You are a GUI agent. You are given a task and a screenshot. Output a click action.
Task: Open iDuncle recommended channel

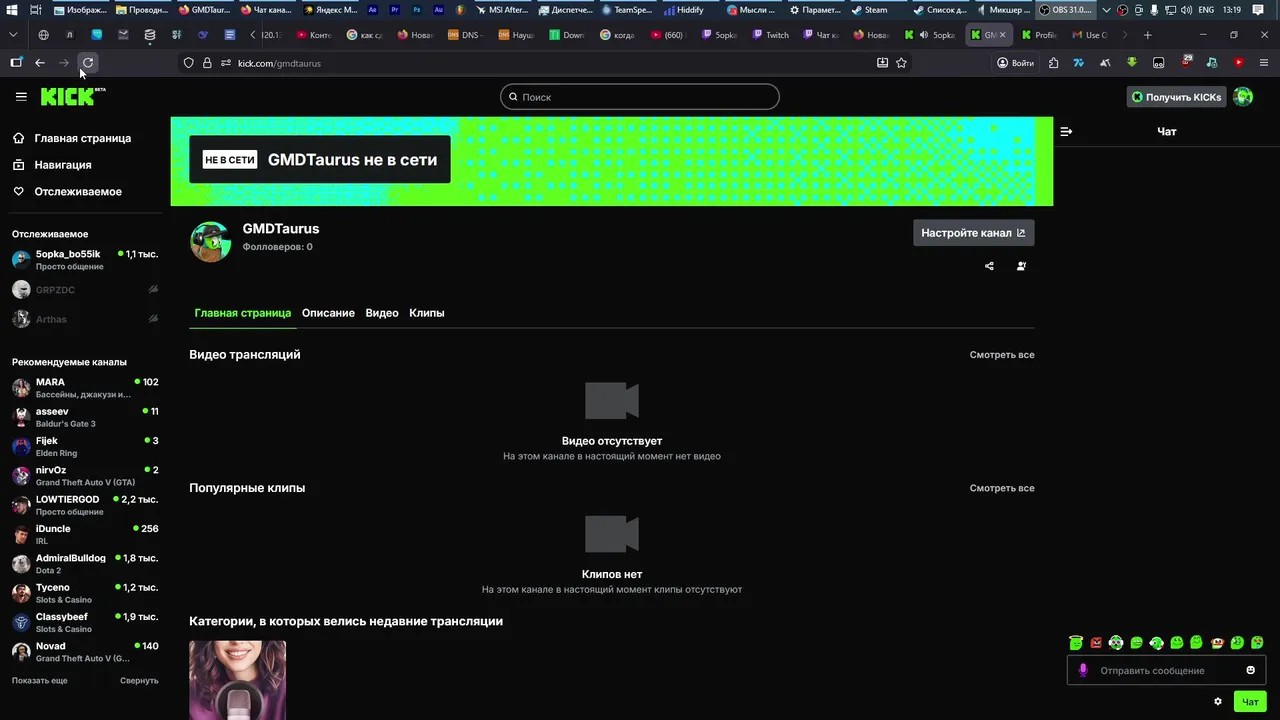click(85, 534)
